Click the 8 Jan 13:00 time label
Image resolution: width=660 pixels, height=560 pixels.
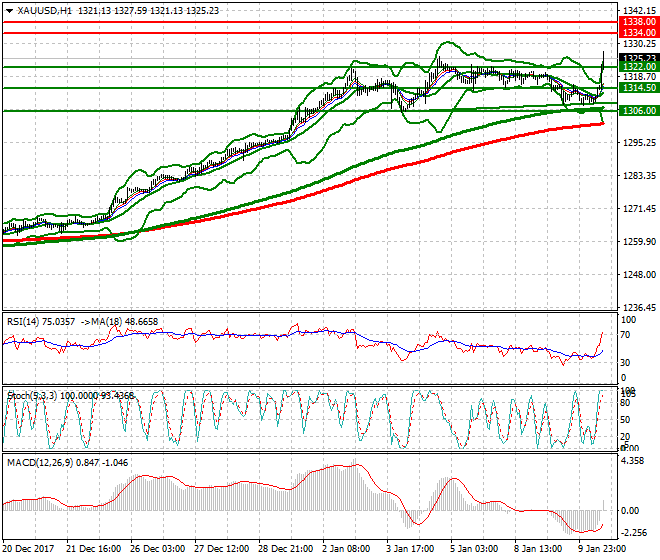coord(538,549)
